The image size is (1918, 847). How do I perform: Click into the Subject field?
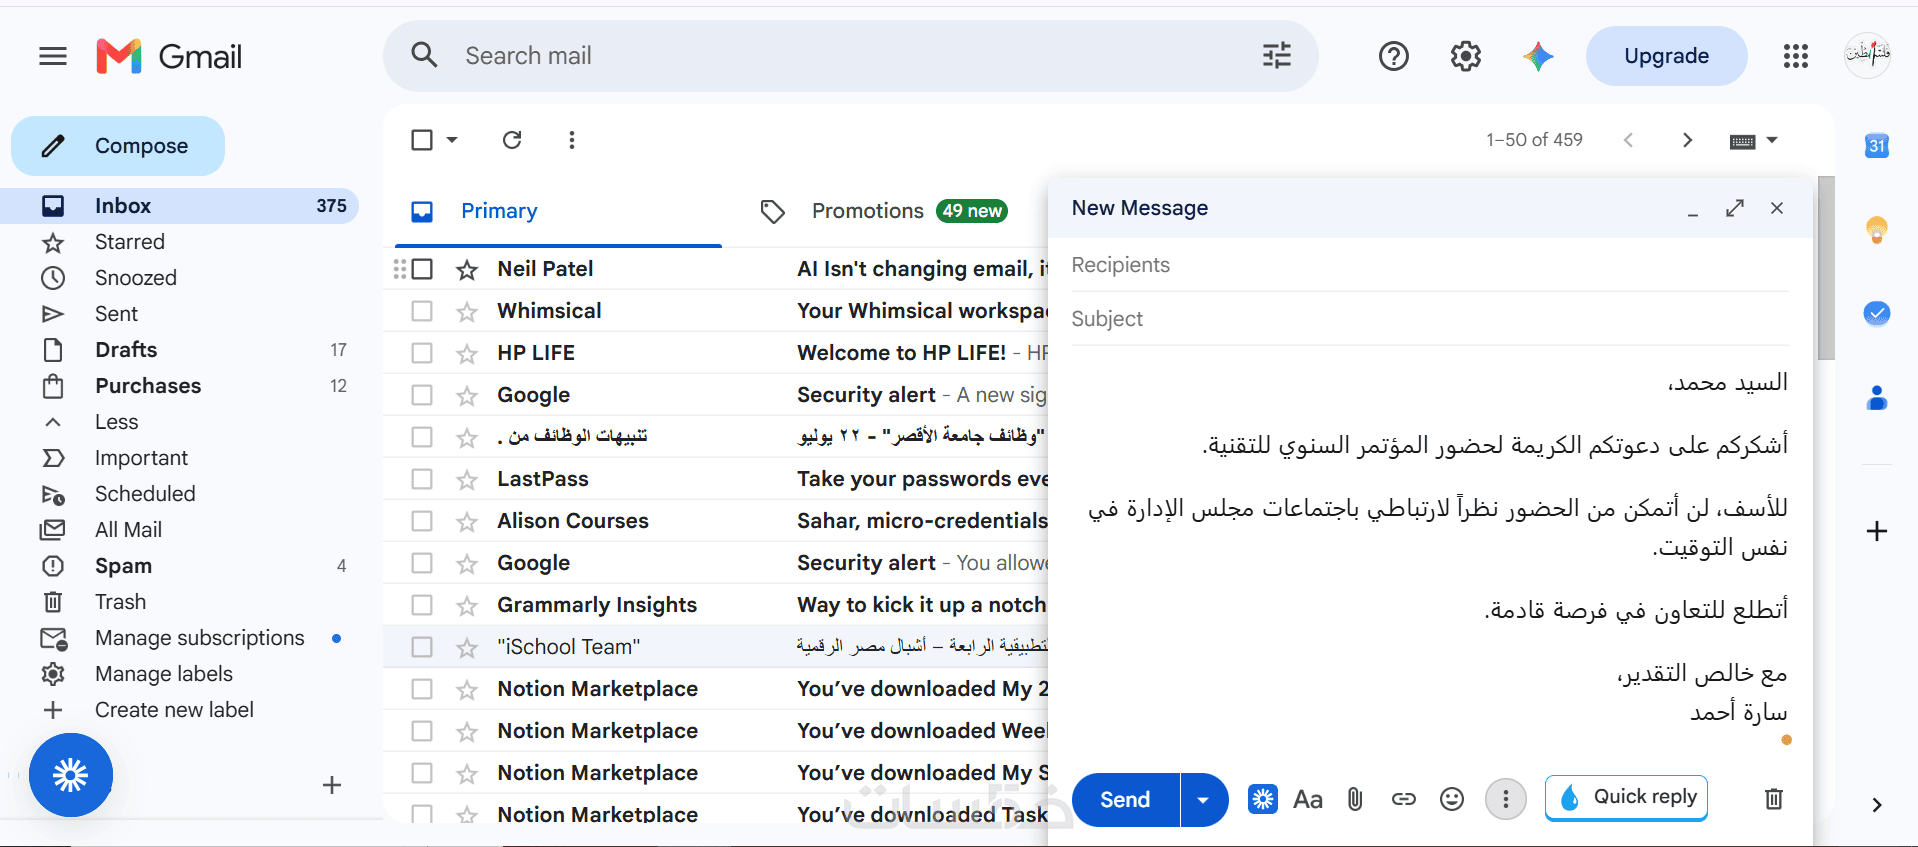pyautogui.click(x=1429, y=319)
